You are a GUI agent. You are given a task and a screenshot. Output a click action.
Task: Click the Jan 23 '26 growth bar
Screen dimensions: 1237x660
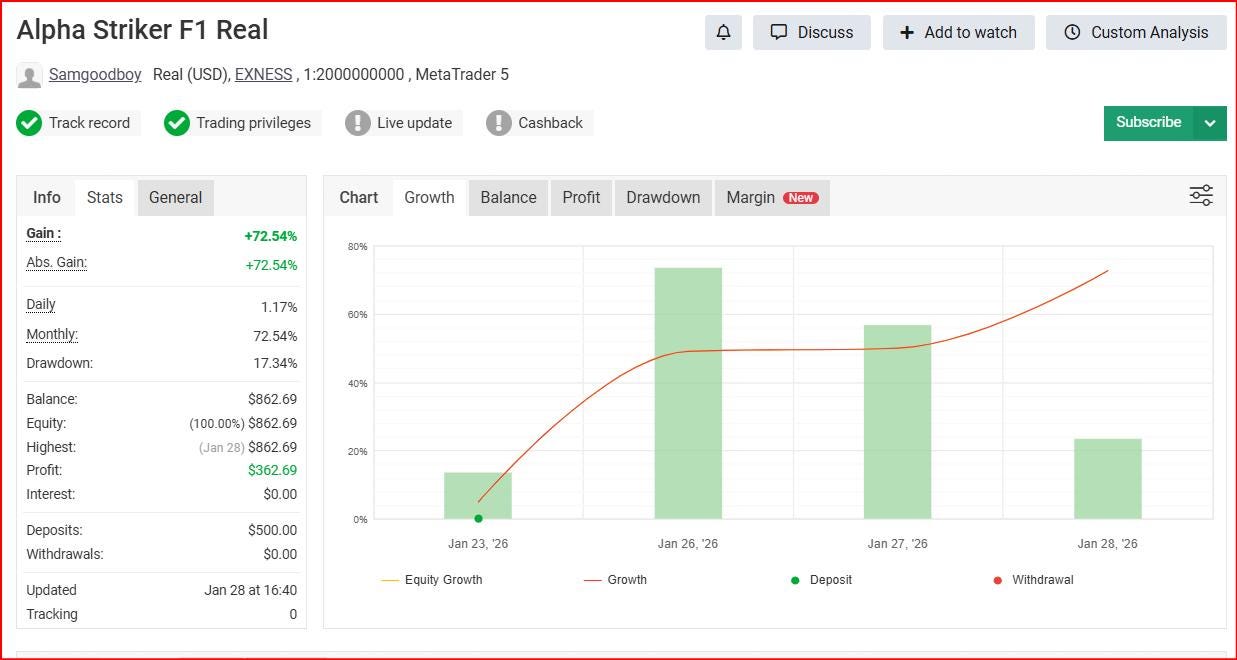pyautogui.click(x=478, y=496)
